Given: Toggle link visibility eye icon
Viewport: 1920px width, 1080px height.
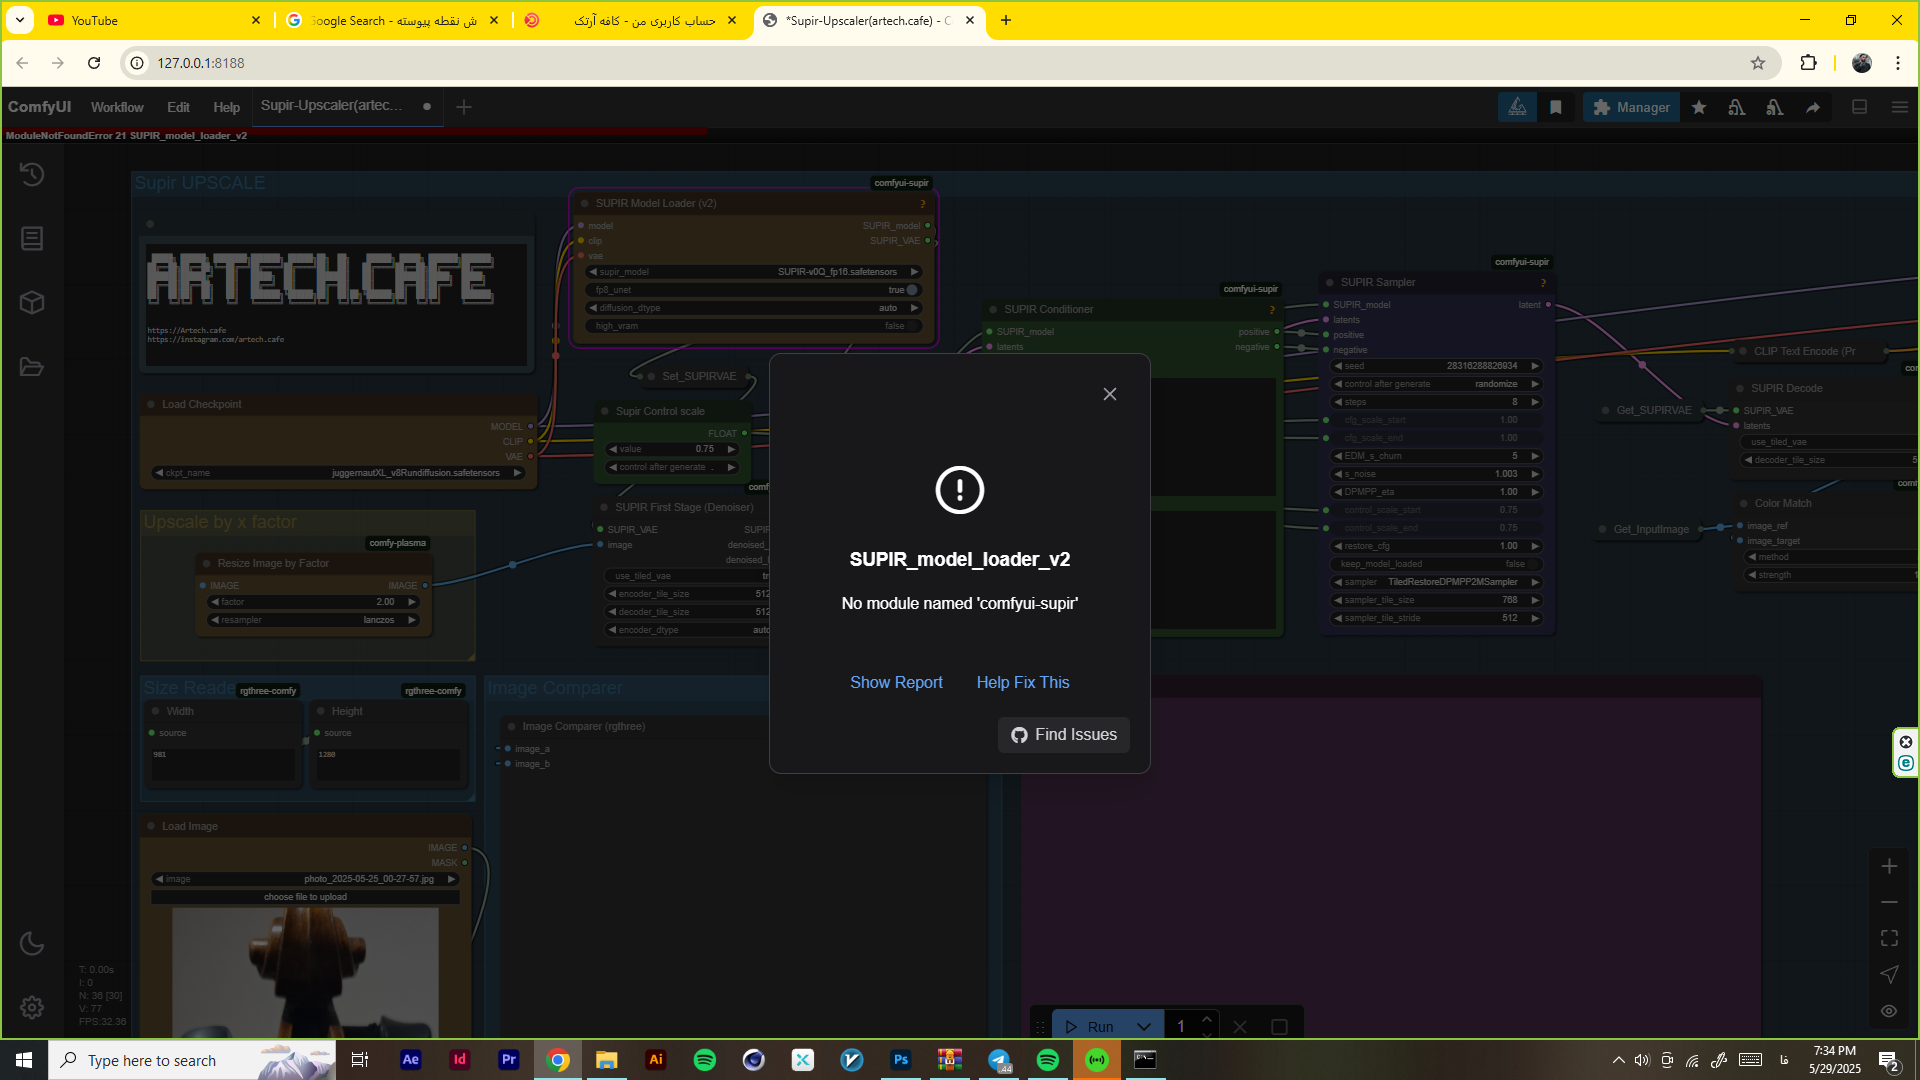Looking at the screenshot, I should tap(1889, 1011).
